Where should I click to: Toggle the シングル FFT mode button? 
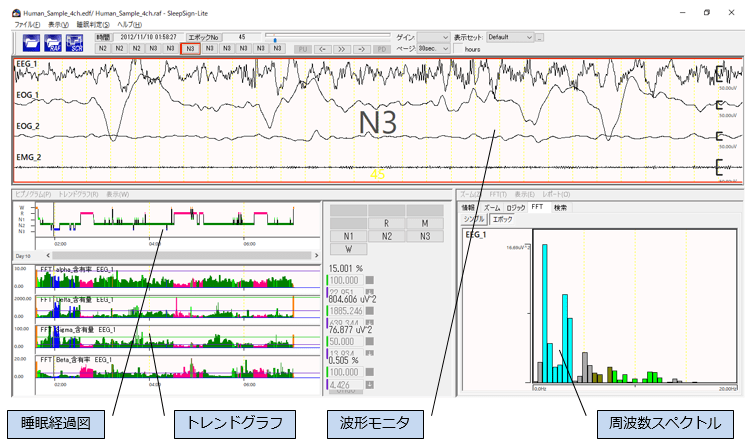coord(473,218)
